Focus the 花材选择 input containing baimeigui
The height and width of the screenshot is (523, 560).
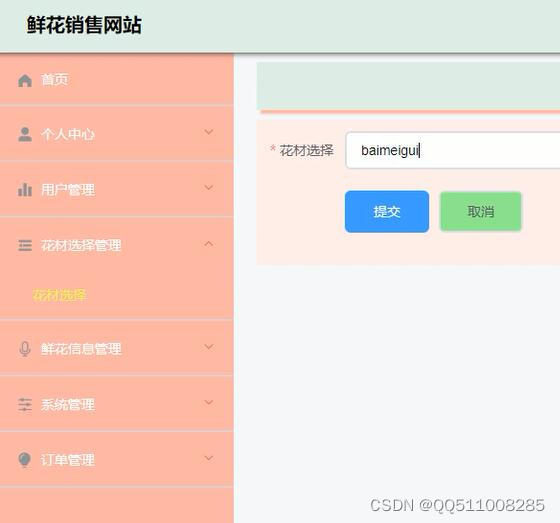452,150
